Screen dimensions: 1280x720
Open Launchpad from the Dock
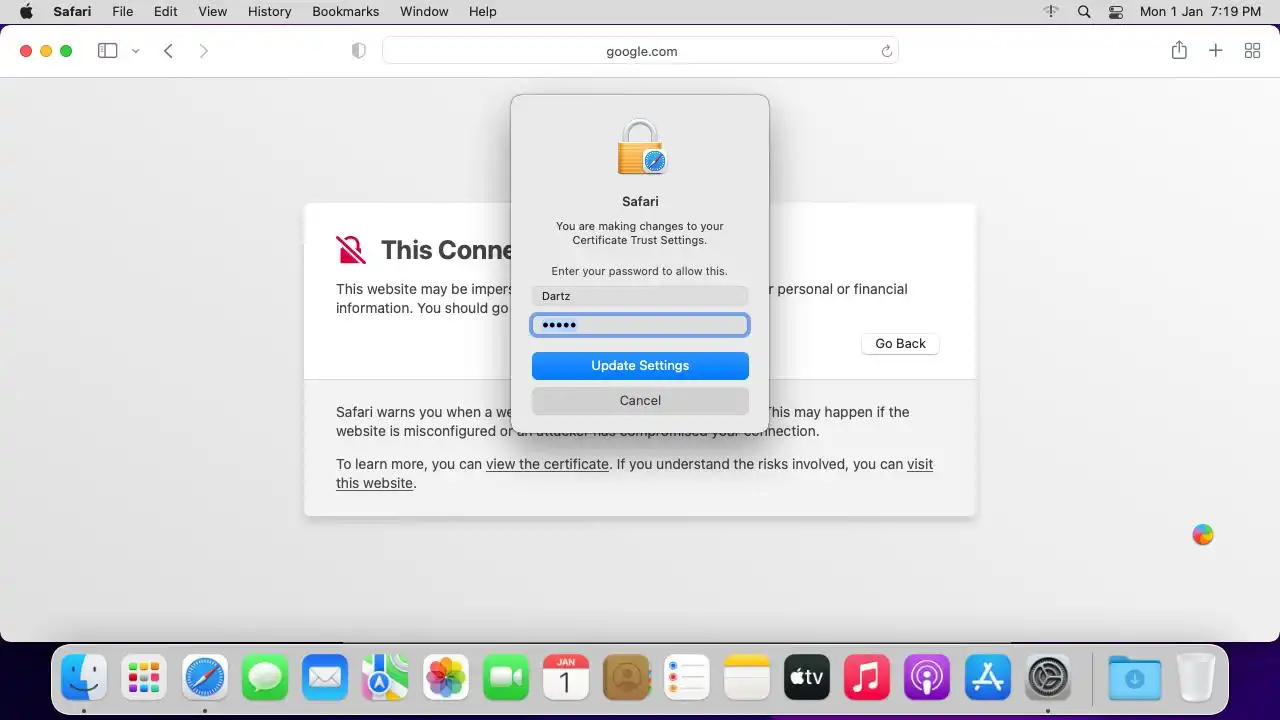click(x=144, y=678)
